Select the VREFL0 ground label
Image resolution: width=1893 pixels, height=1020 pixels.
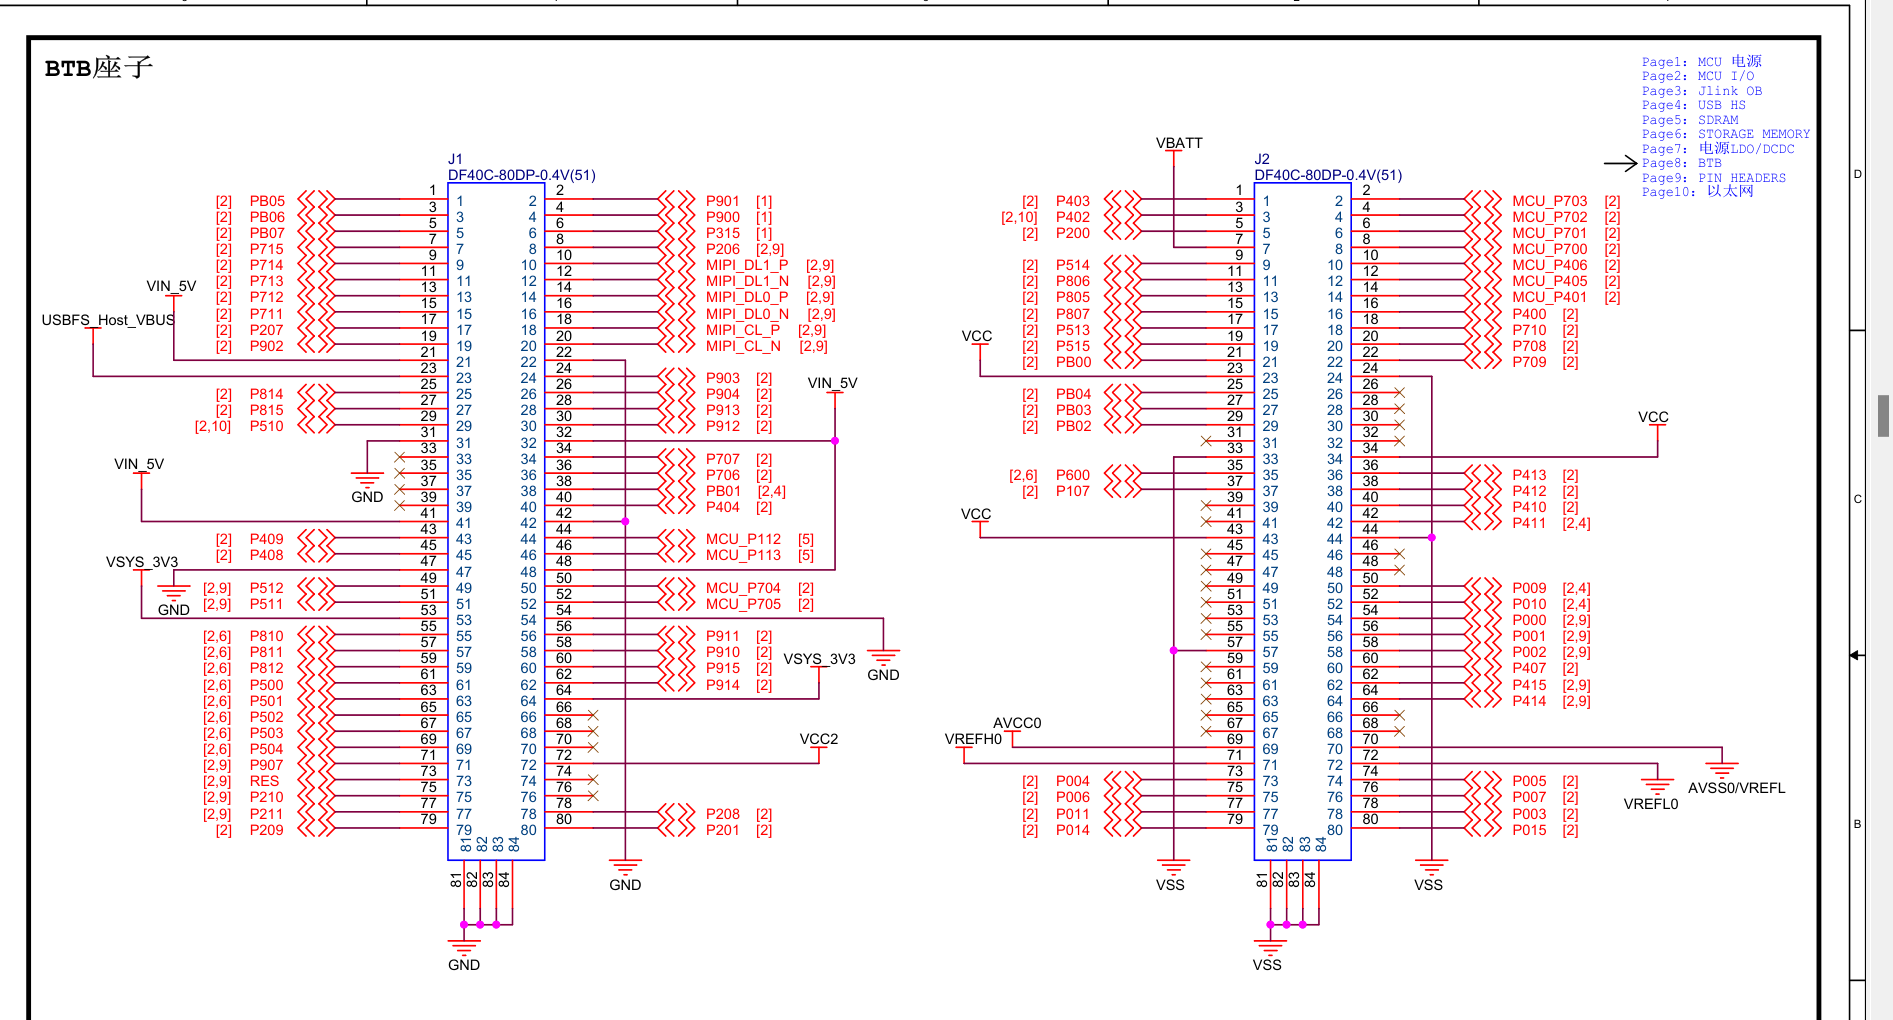1651,804
